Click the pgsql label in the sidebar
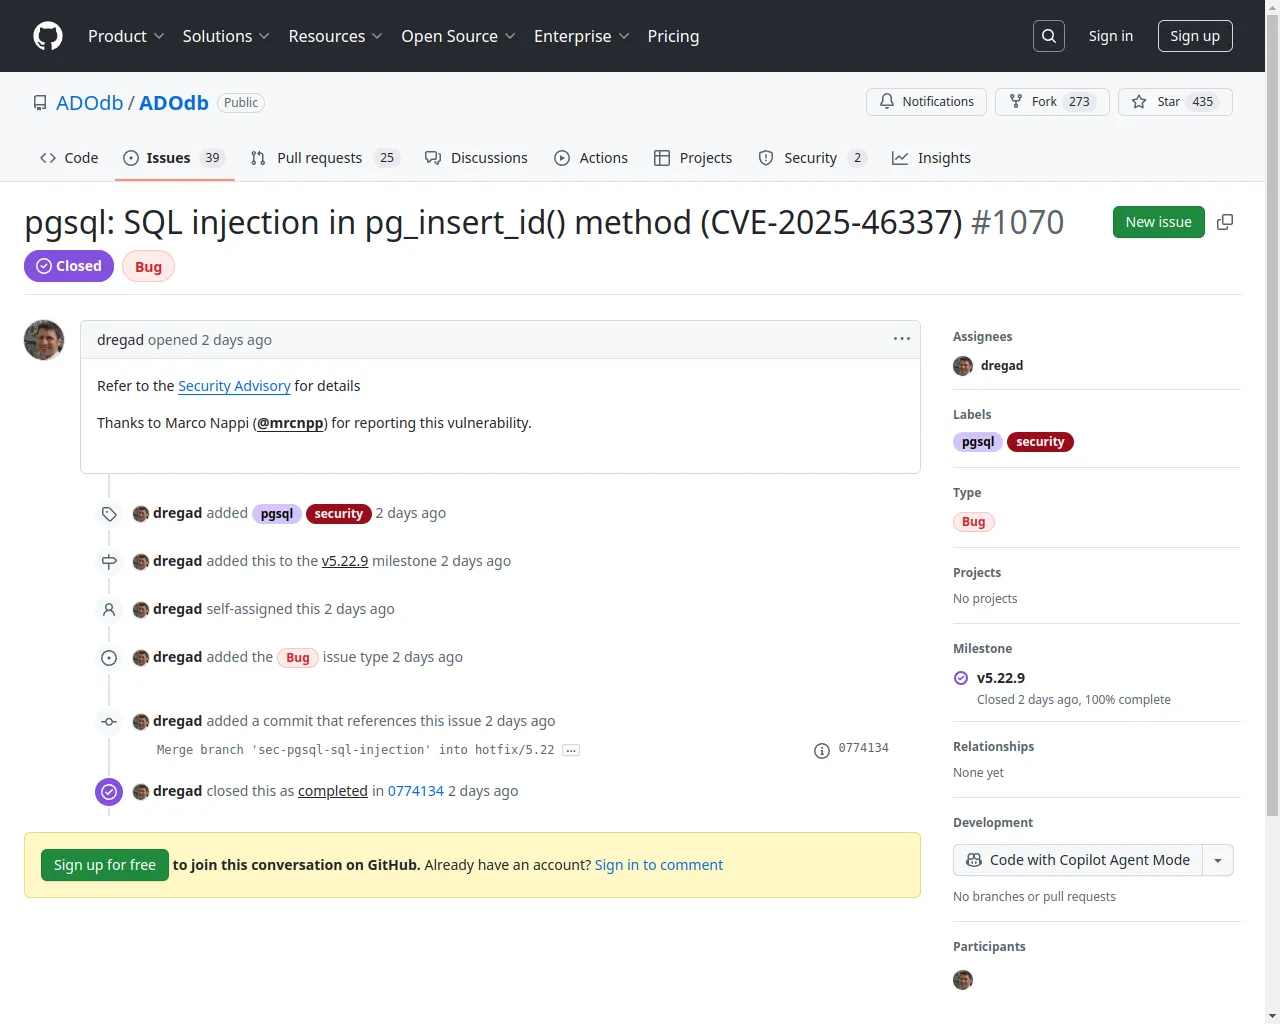1280x1024 pixels. (978, 442)
